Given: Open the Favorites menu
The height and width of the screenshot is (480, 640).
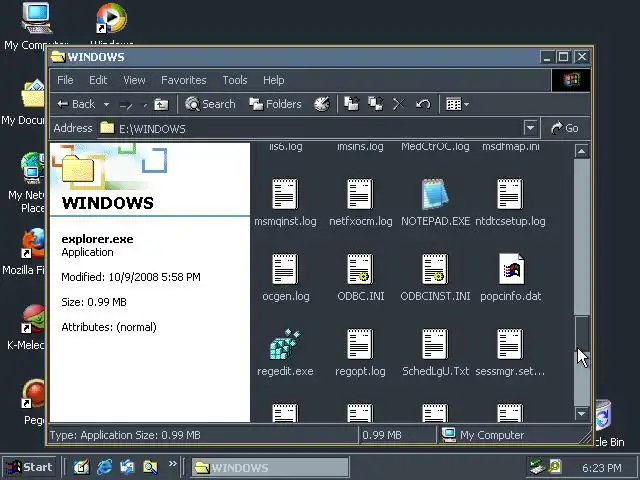Looking at the screenshot, I should [184, 80].
